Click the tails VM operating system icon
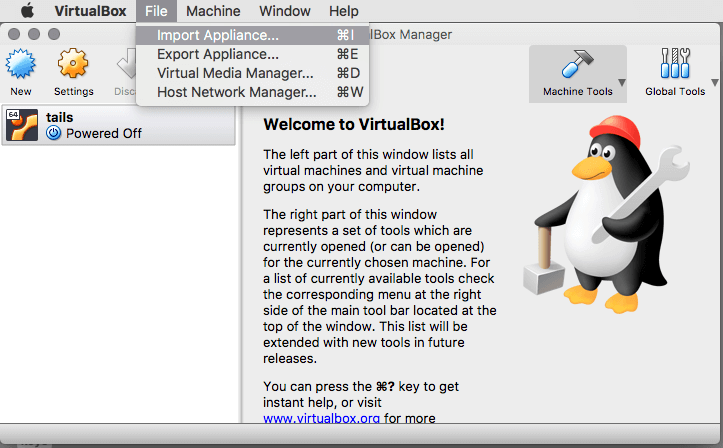Screen dimensions: 723x448 pyautogui.click(x=22, y=125)
